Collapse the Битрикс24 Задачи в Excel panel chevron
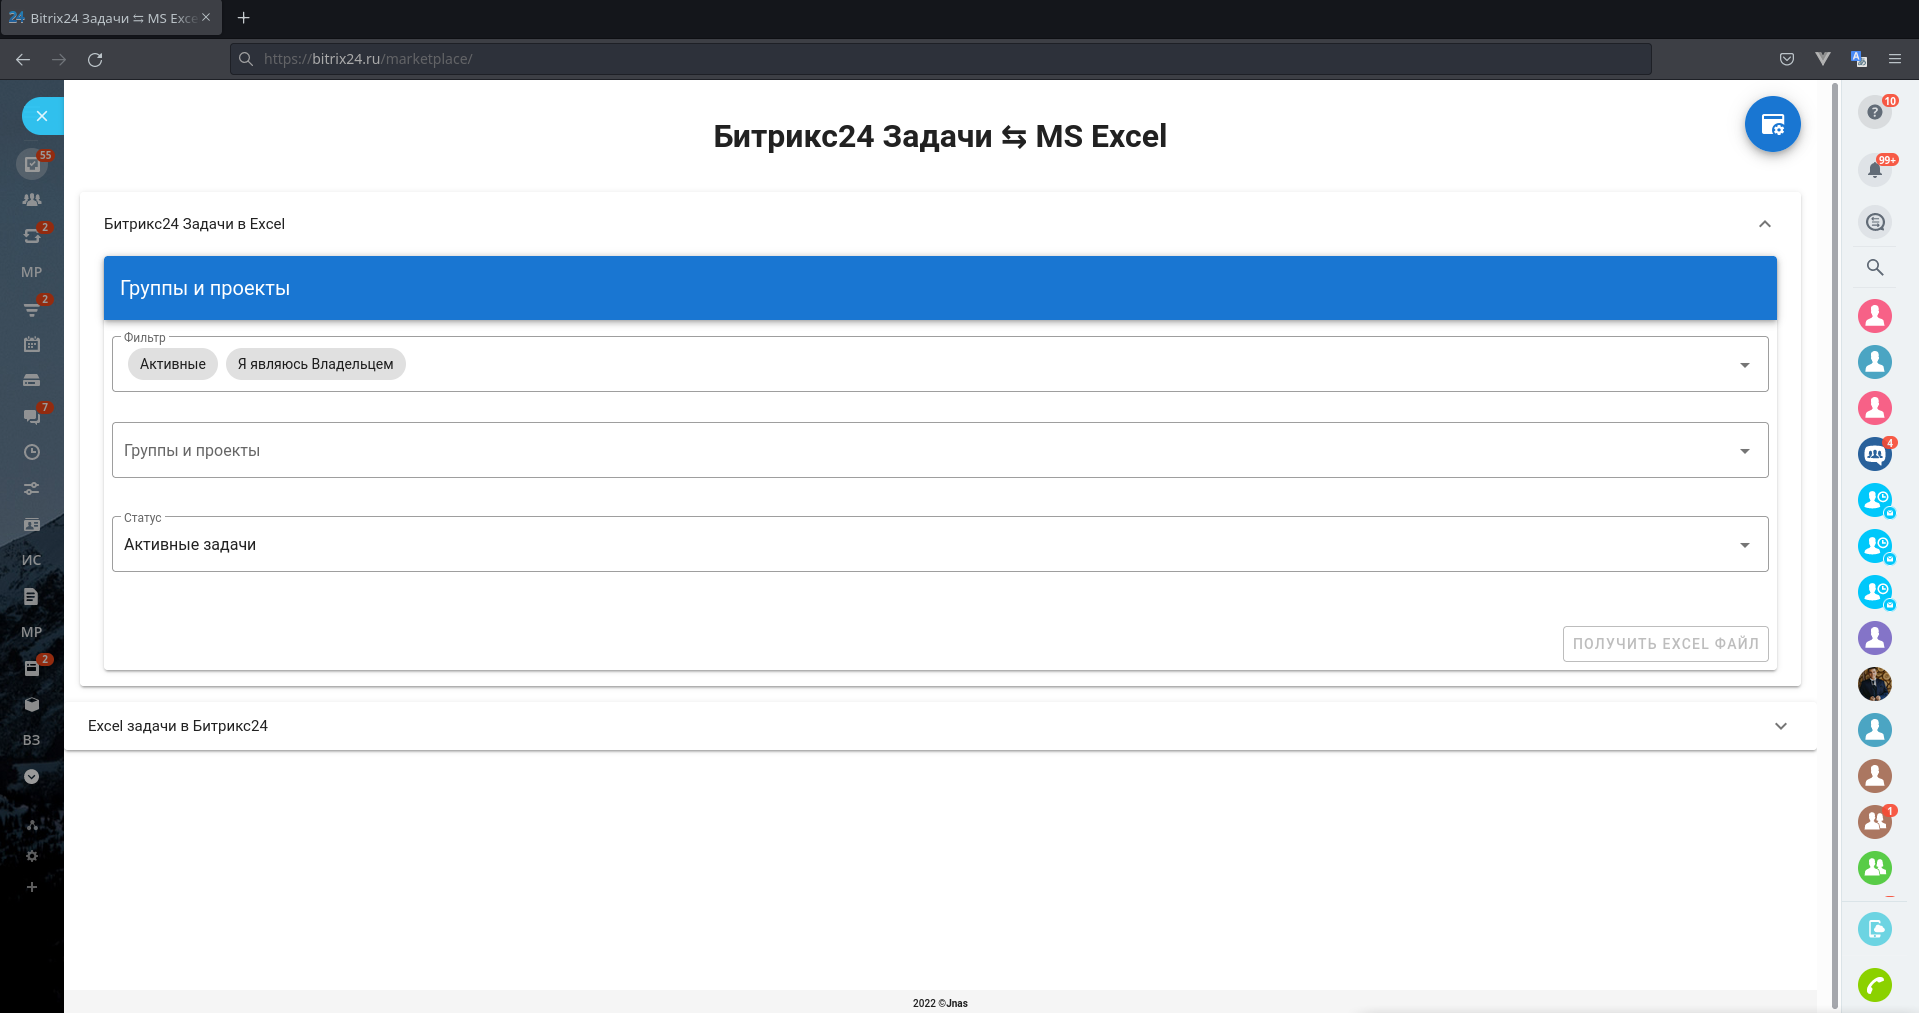The image size is (1919, 1013). [1765, 224]
